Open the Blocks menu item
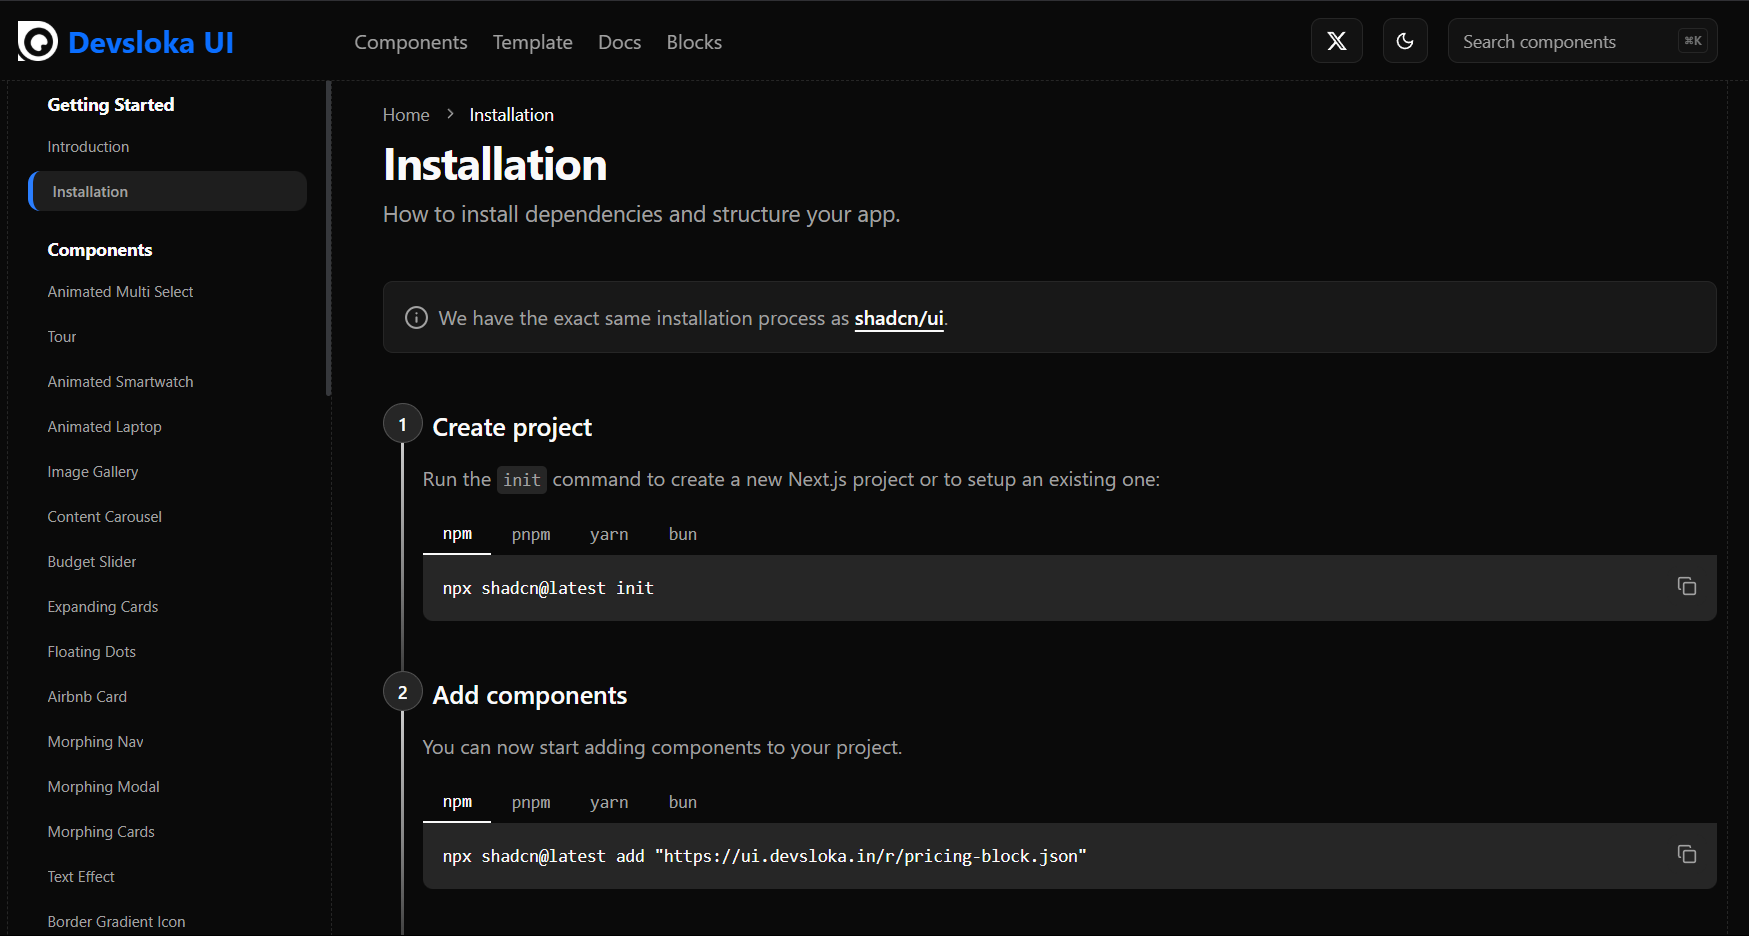This screenshot has height=936, width=1749. tap(694, 42)
